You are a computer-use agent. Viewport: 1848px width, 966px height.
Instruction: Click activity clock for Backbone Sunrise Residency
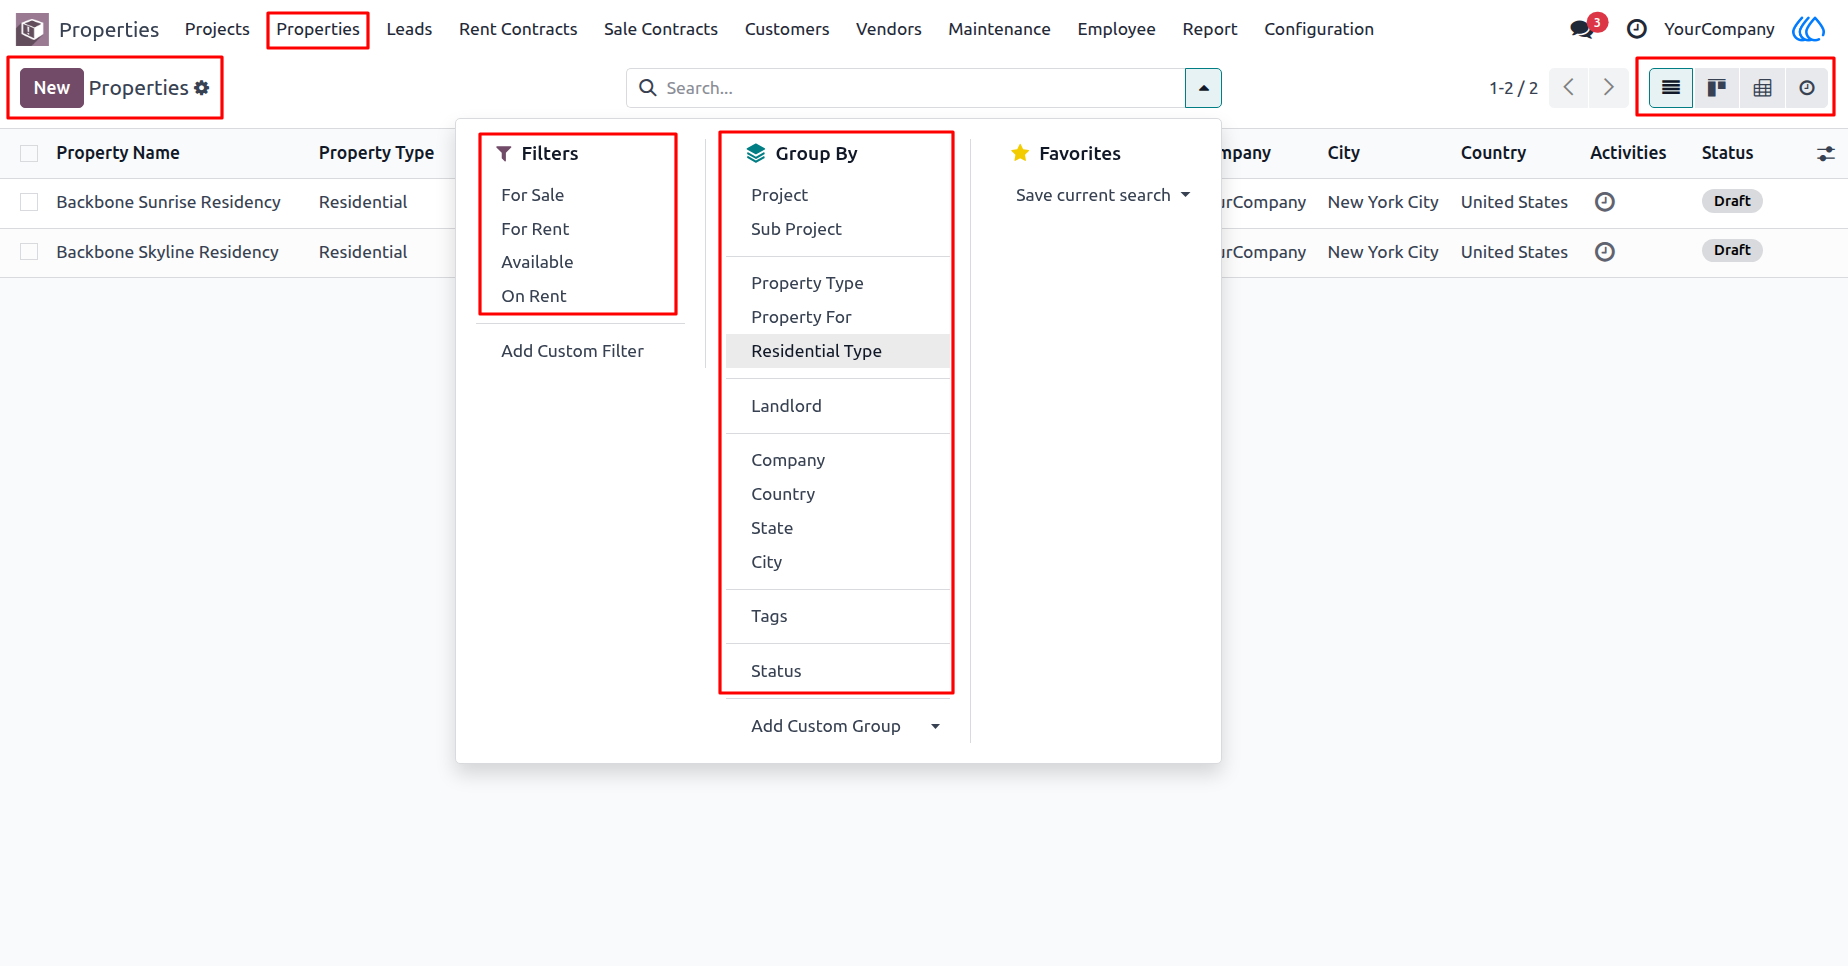pos(1605,202)
